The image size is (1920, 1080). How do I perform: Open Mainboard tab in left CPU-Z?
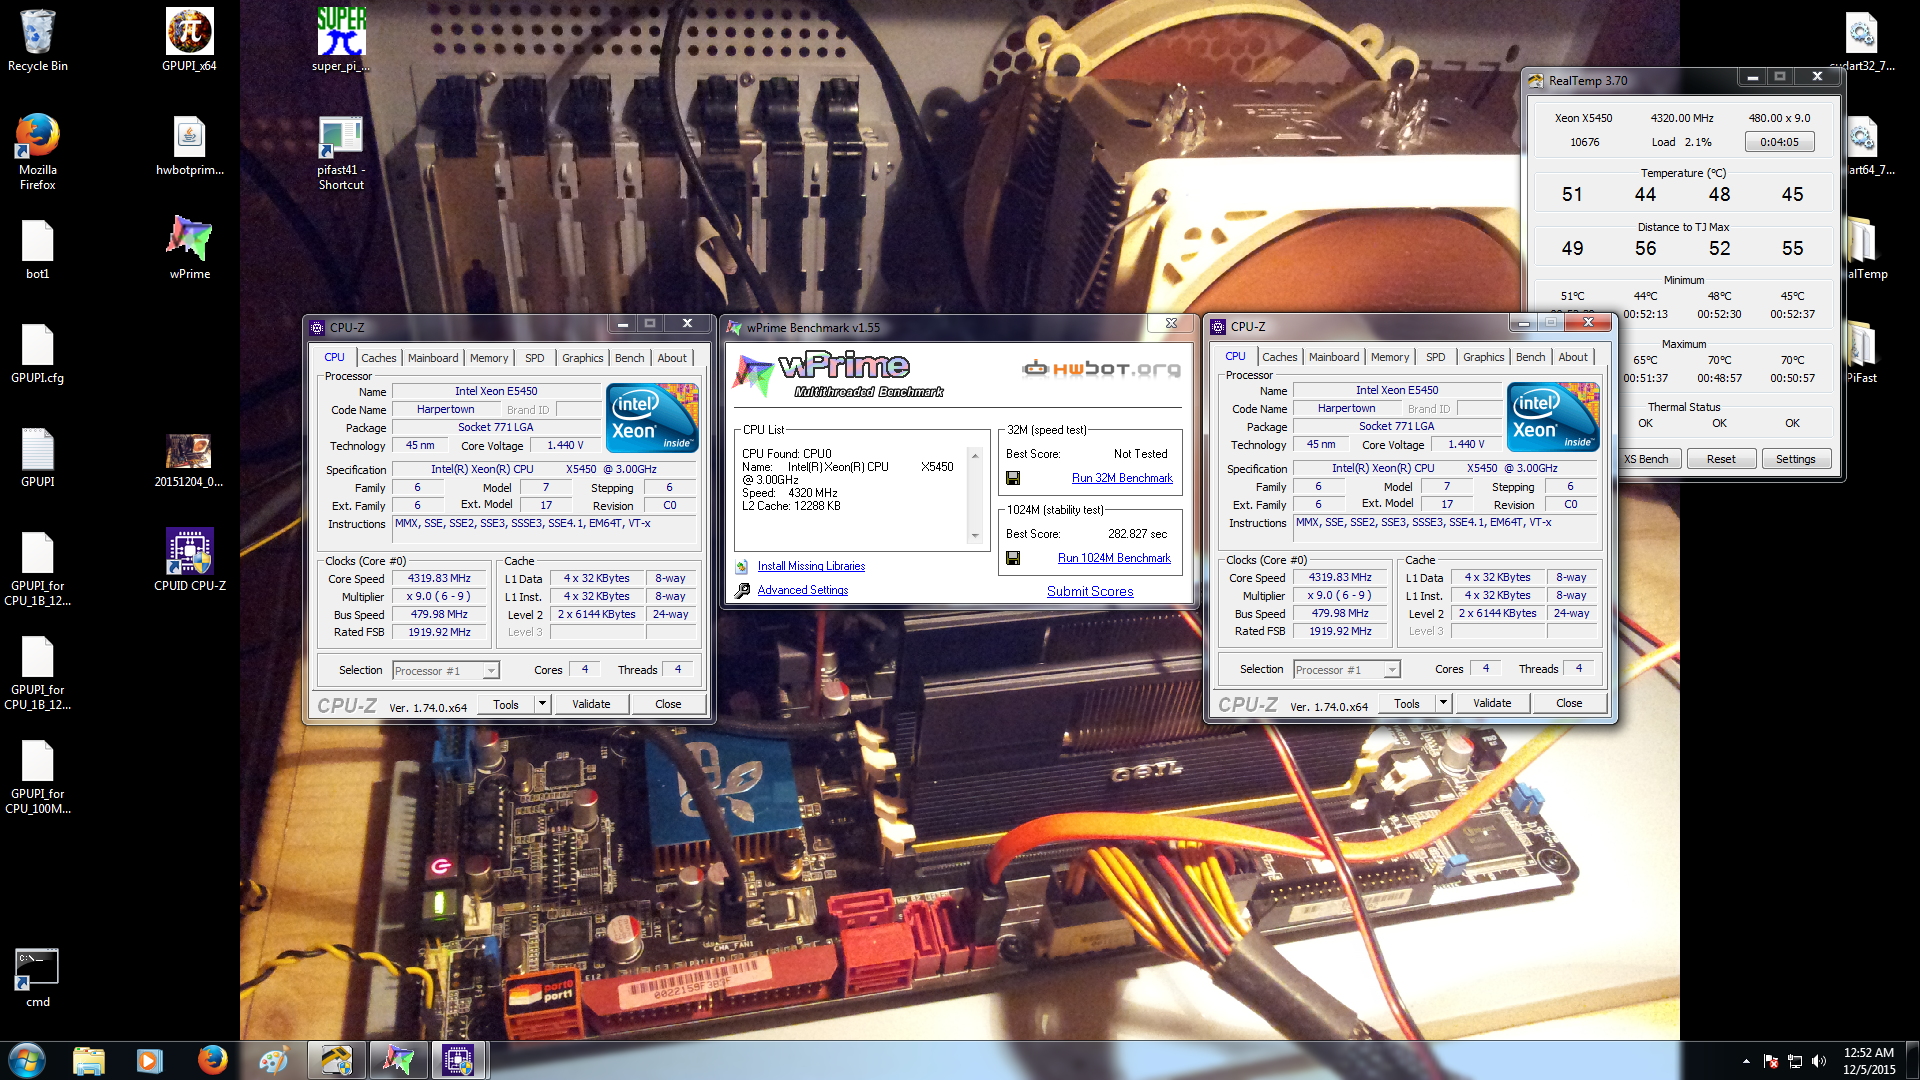[x=433, y=358]
